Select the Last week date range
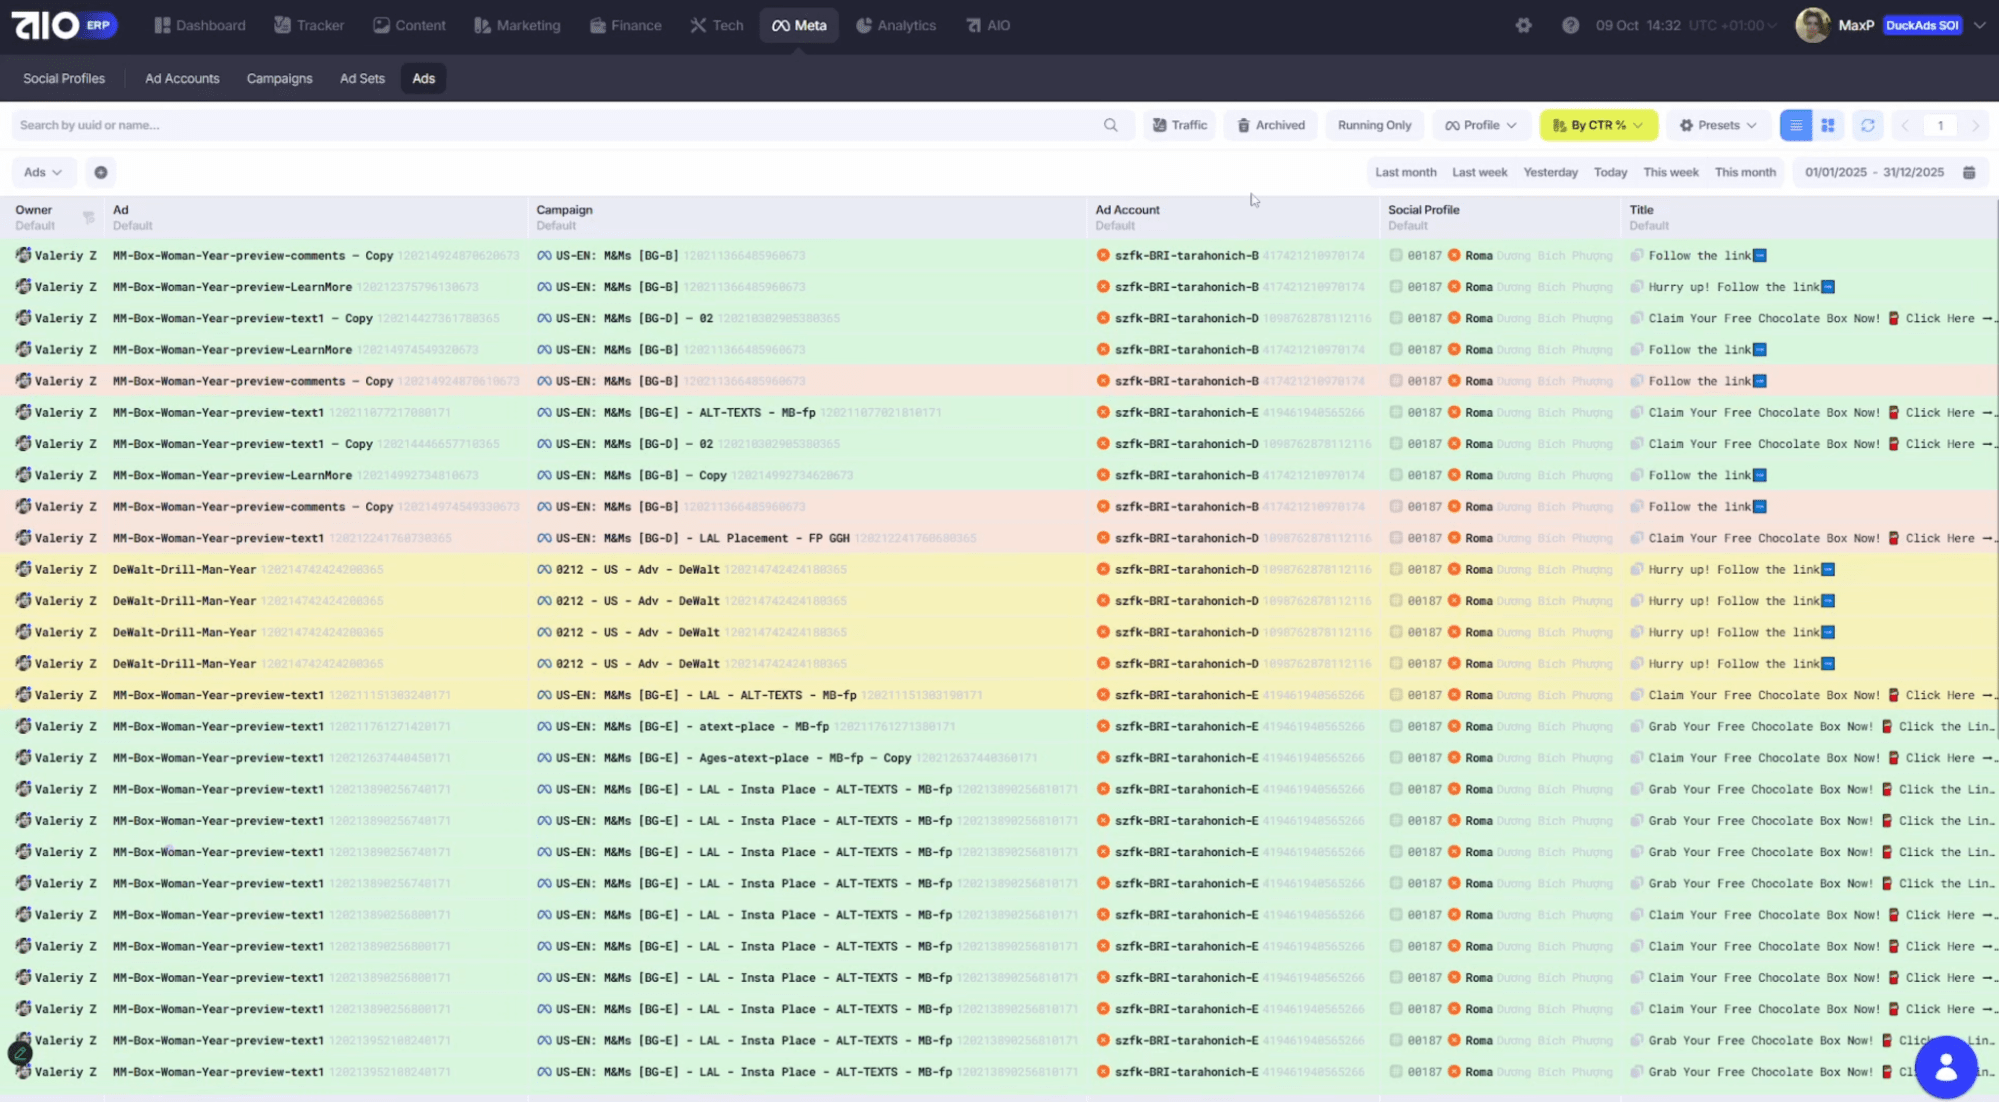1999x1102 pixels. click(1479, 172)
